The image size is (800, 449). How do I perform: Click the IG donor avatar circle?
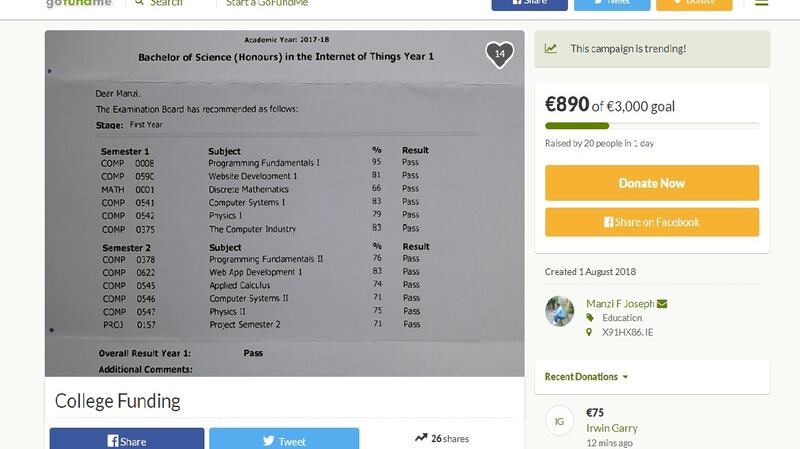(560, 421)
